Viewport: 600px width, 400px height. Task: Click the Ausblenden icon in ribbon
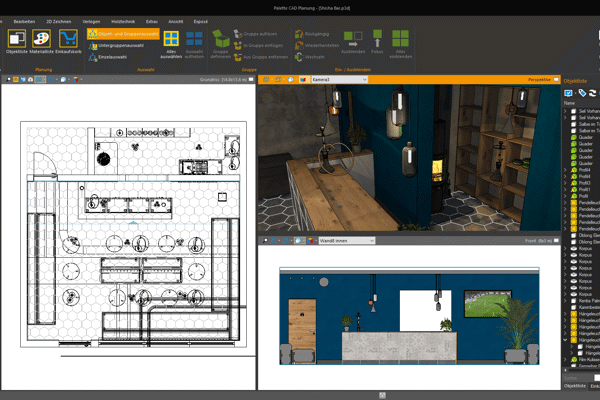point(353,41)
